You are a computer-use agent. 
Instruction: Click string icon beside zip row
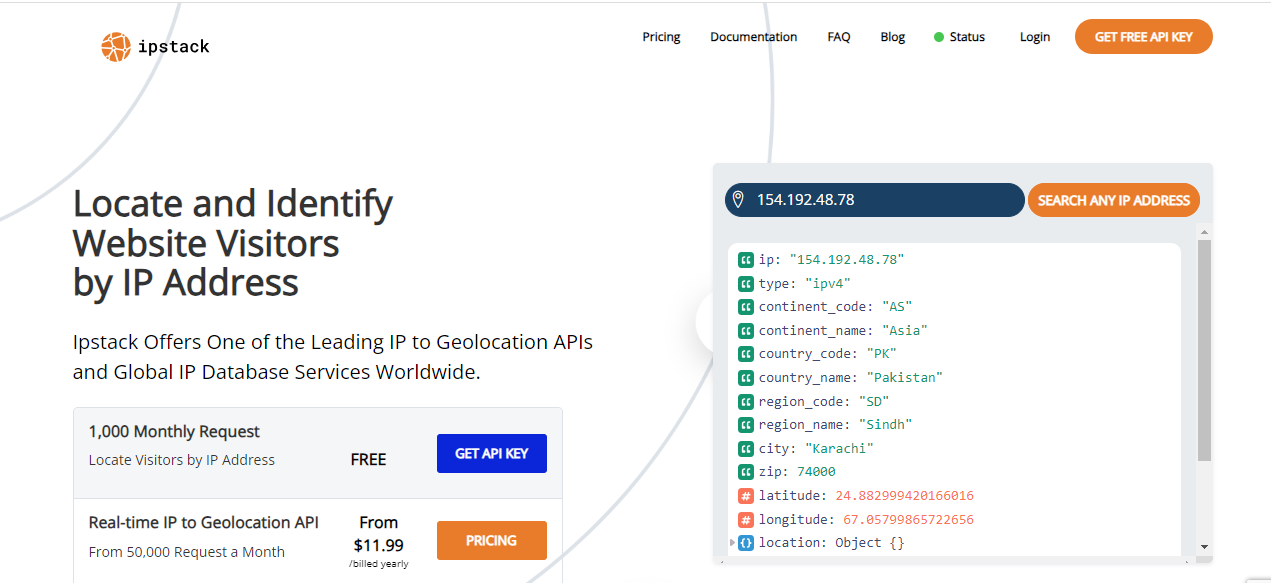coord(745,472)
